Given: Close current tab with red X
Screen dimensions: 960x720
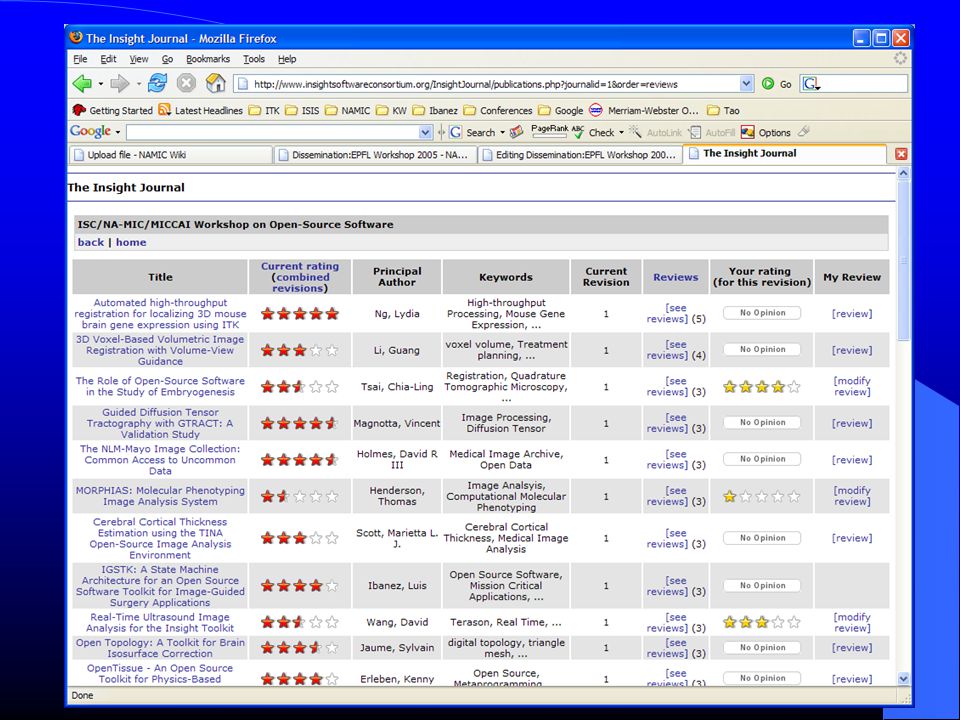Looking at the screenshot, I should [901, 154].
